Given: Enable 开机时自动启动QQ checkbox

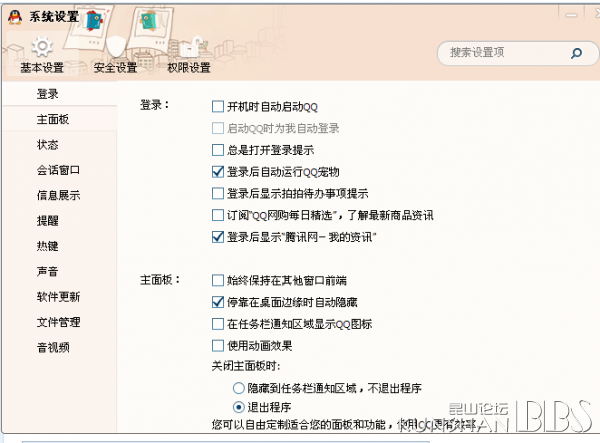Looking at the screenshot, I should [x=218, y=106].
